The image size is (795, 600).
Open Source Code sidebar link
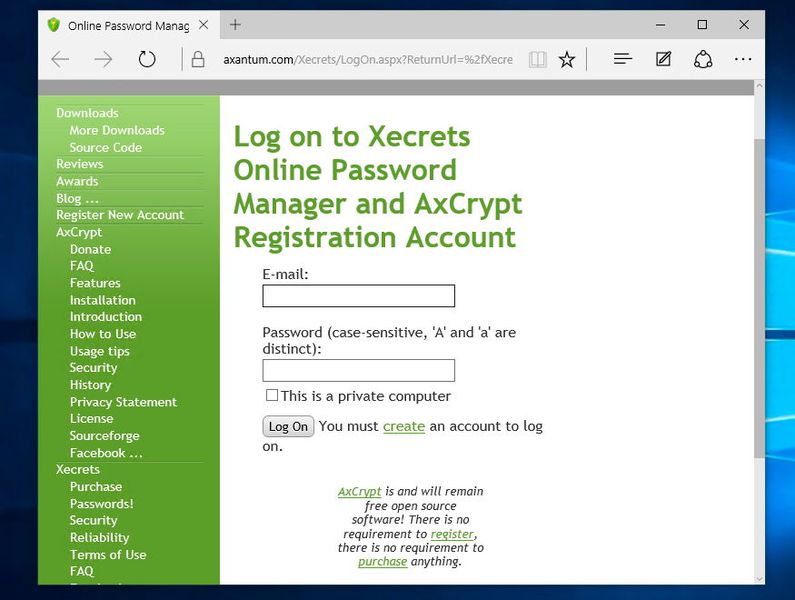click(x=105, y=148)
